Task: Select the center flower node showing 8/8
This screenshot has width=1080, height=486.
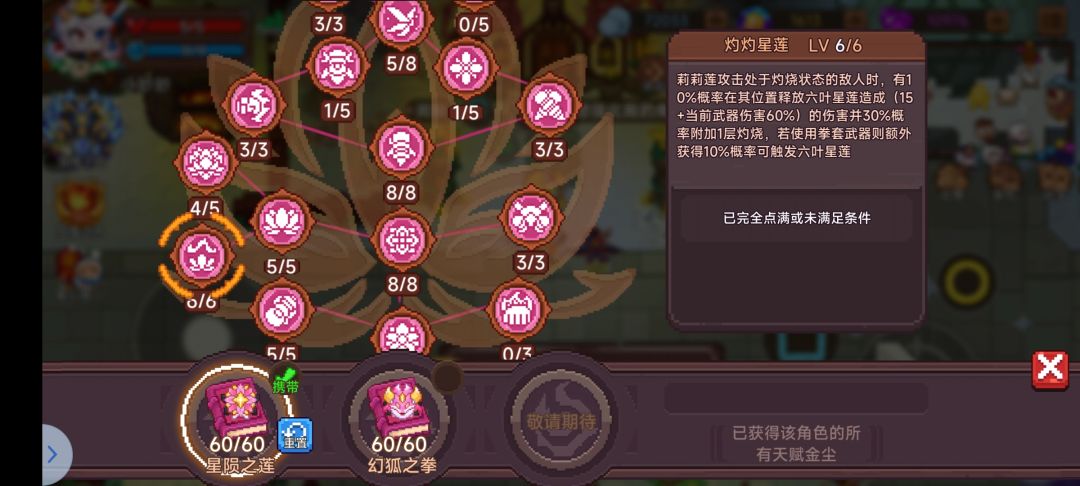Action: tap(402, 239)
